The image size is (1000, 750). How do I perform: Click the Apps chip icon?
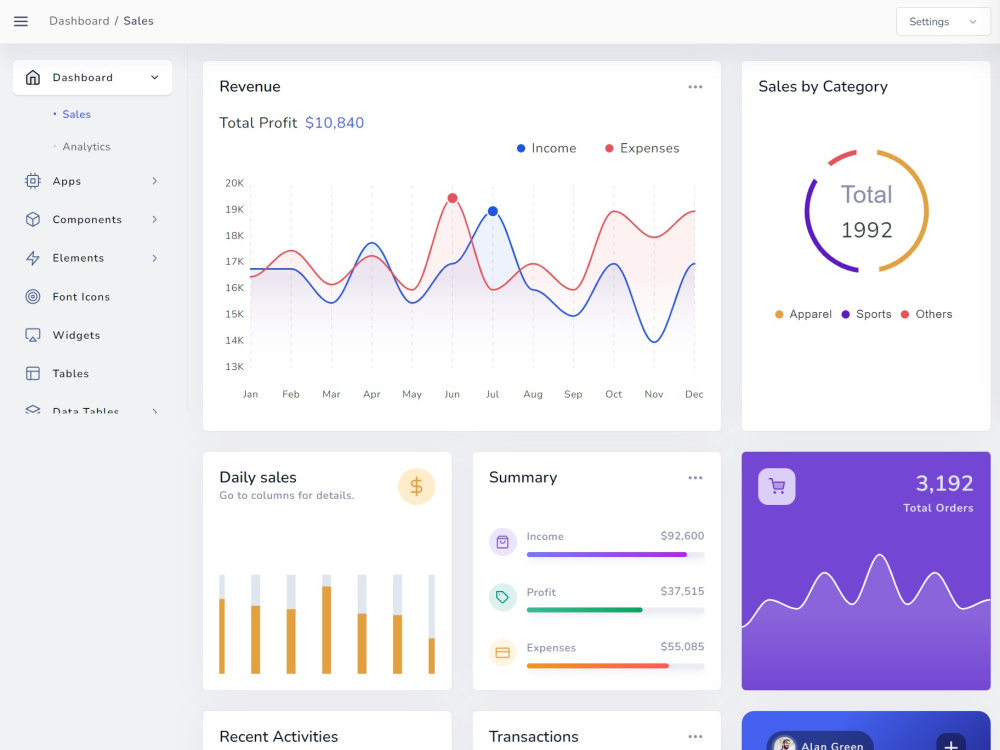(33, 181)
